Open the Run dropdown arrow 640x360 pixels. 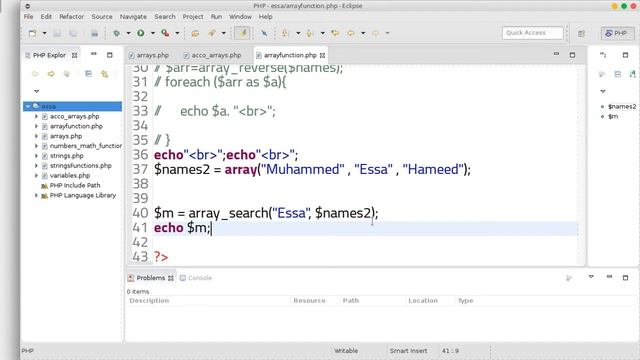point(153,33)
